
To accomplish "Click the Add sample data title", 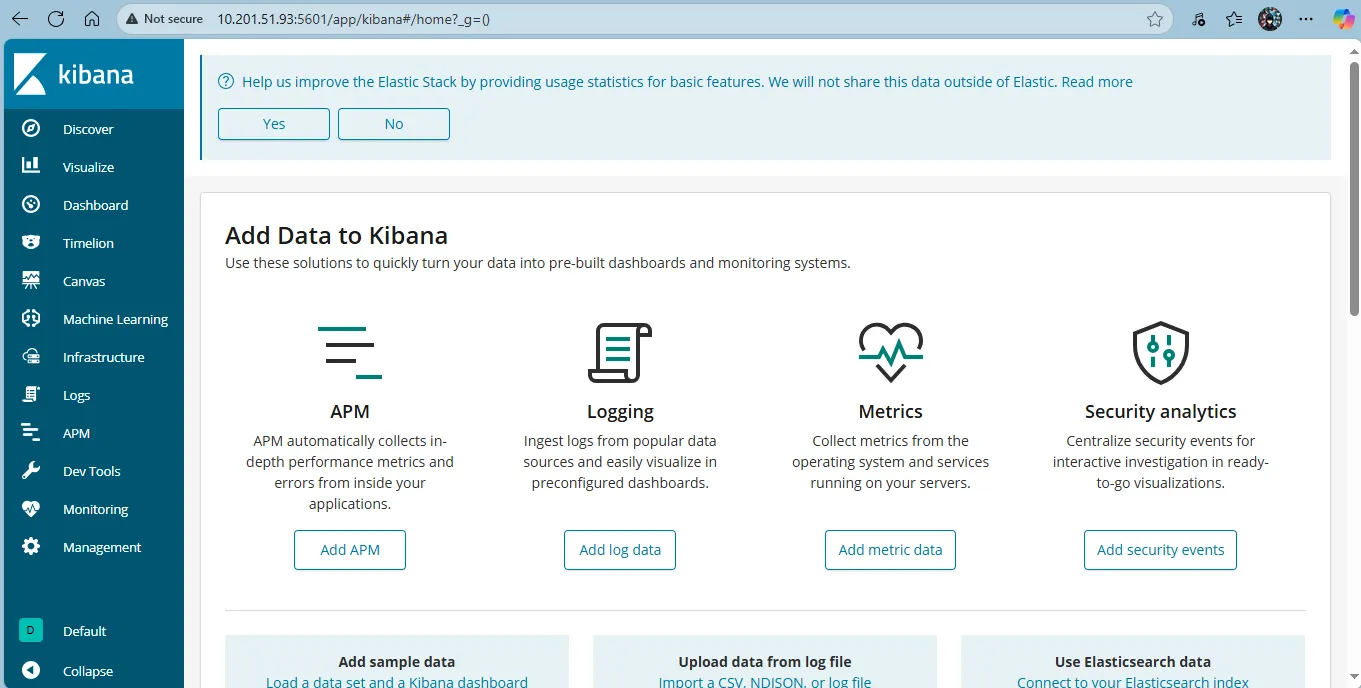I will (x=397, y=661).
